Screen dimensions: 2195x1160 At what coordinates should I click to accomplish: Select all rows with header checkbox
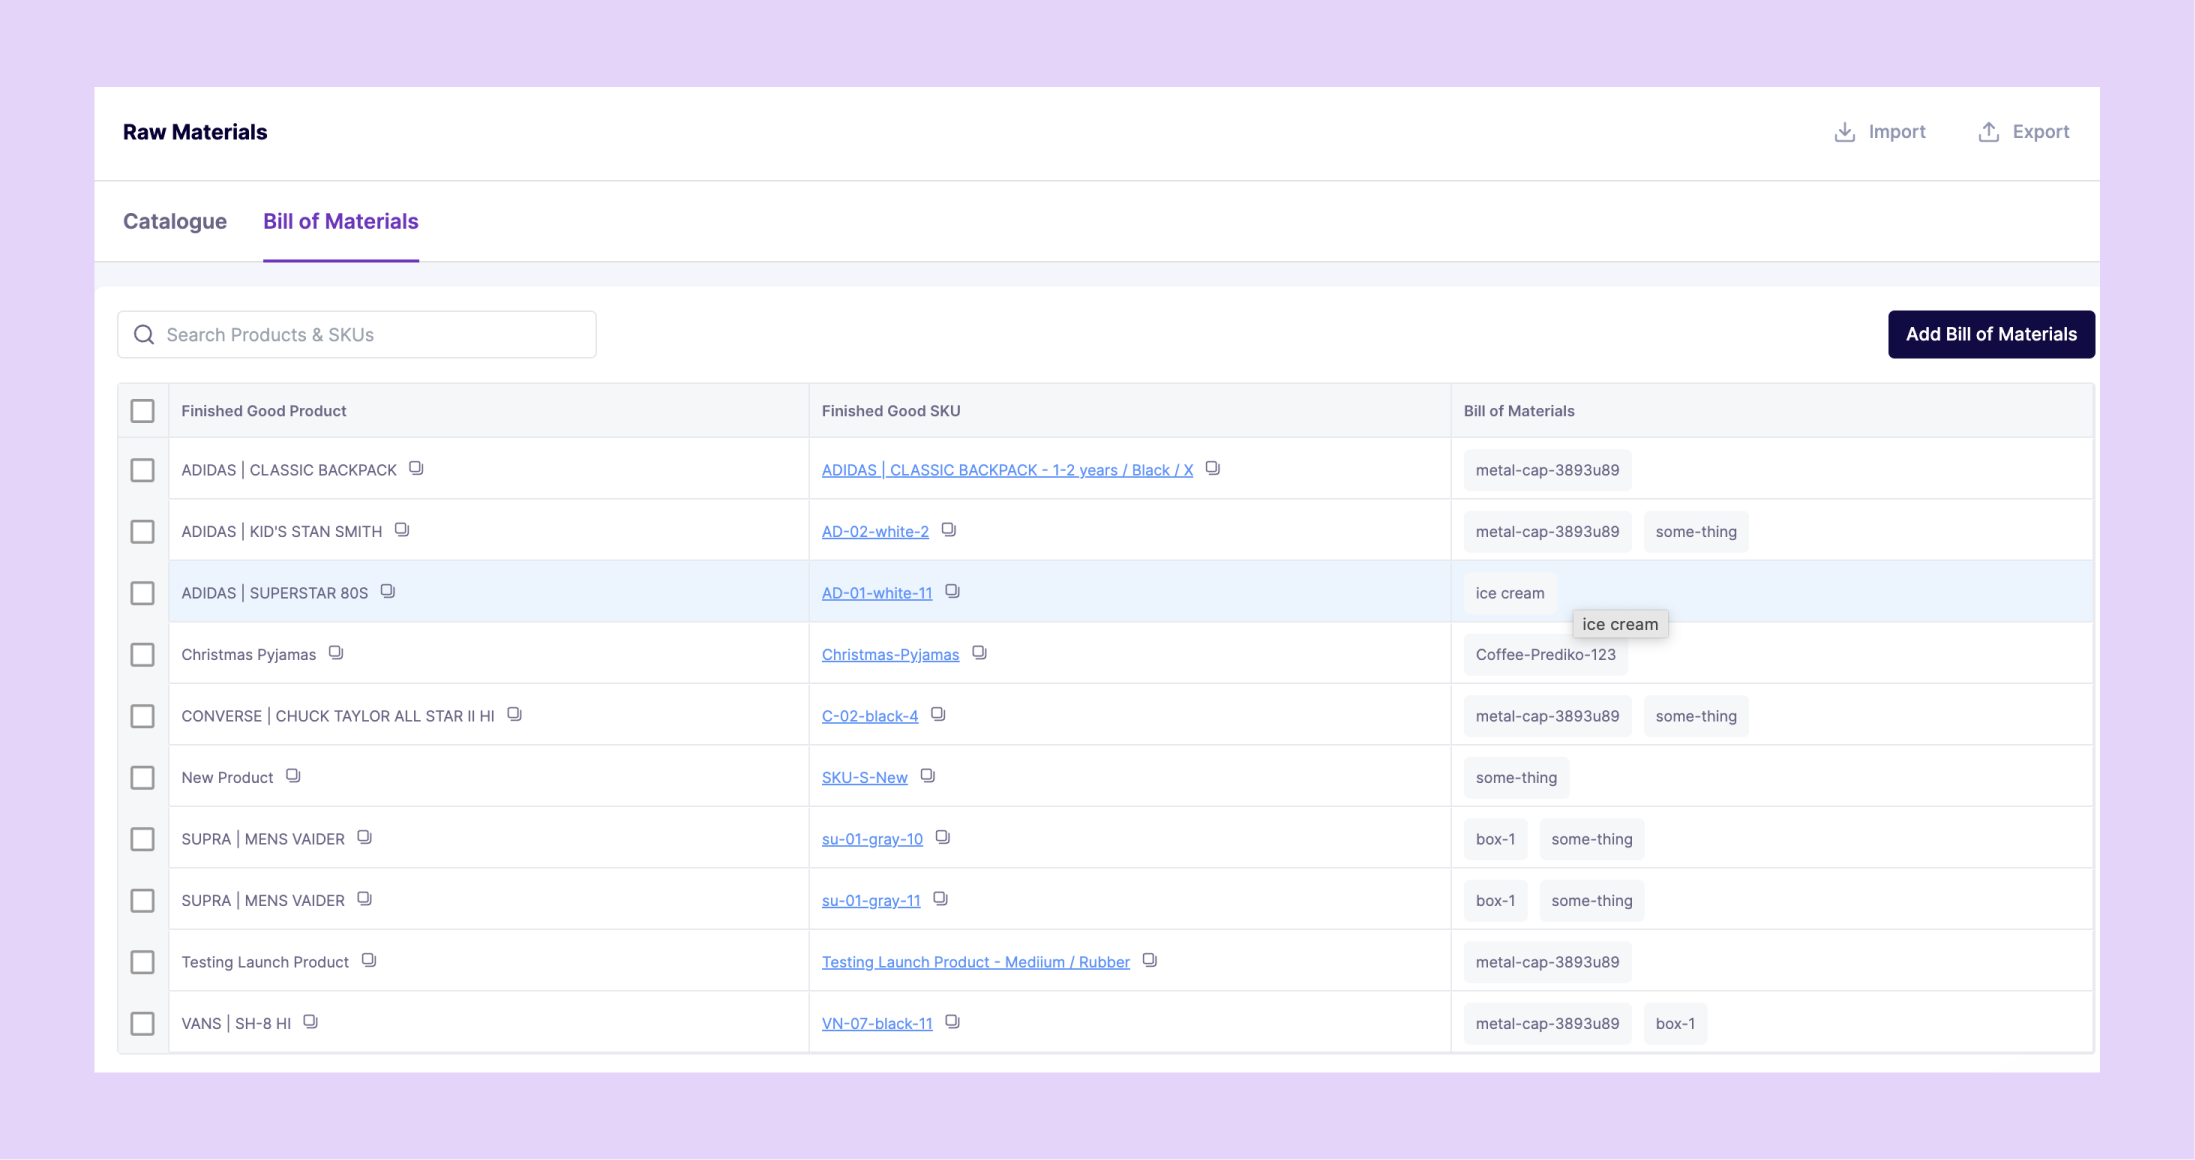click(x=142, y=411)
